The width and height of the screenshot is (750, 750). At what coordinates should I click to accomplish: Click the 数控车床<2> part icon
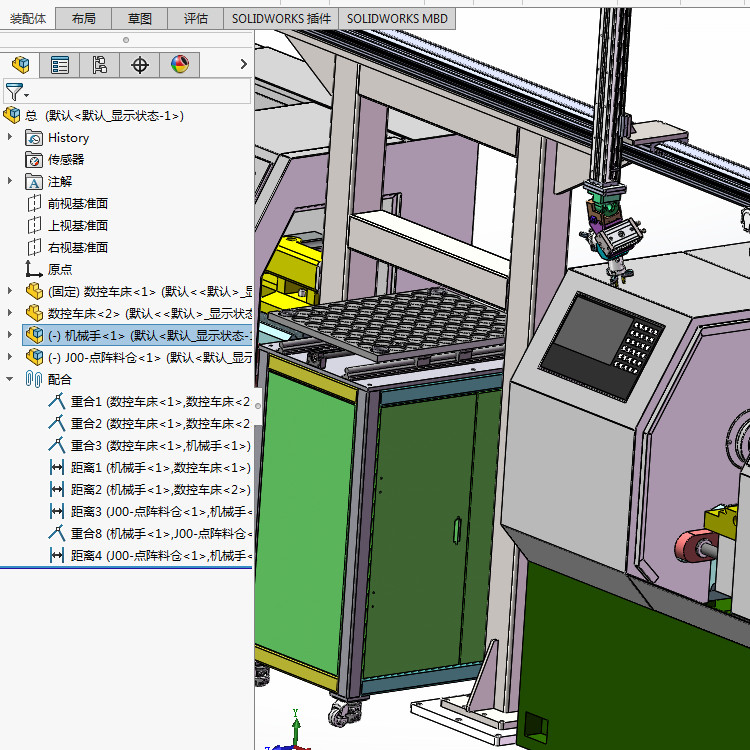pos(34,313)
